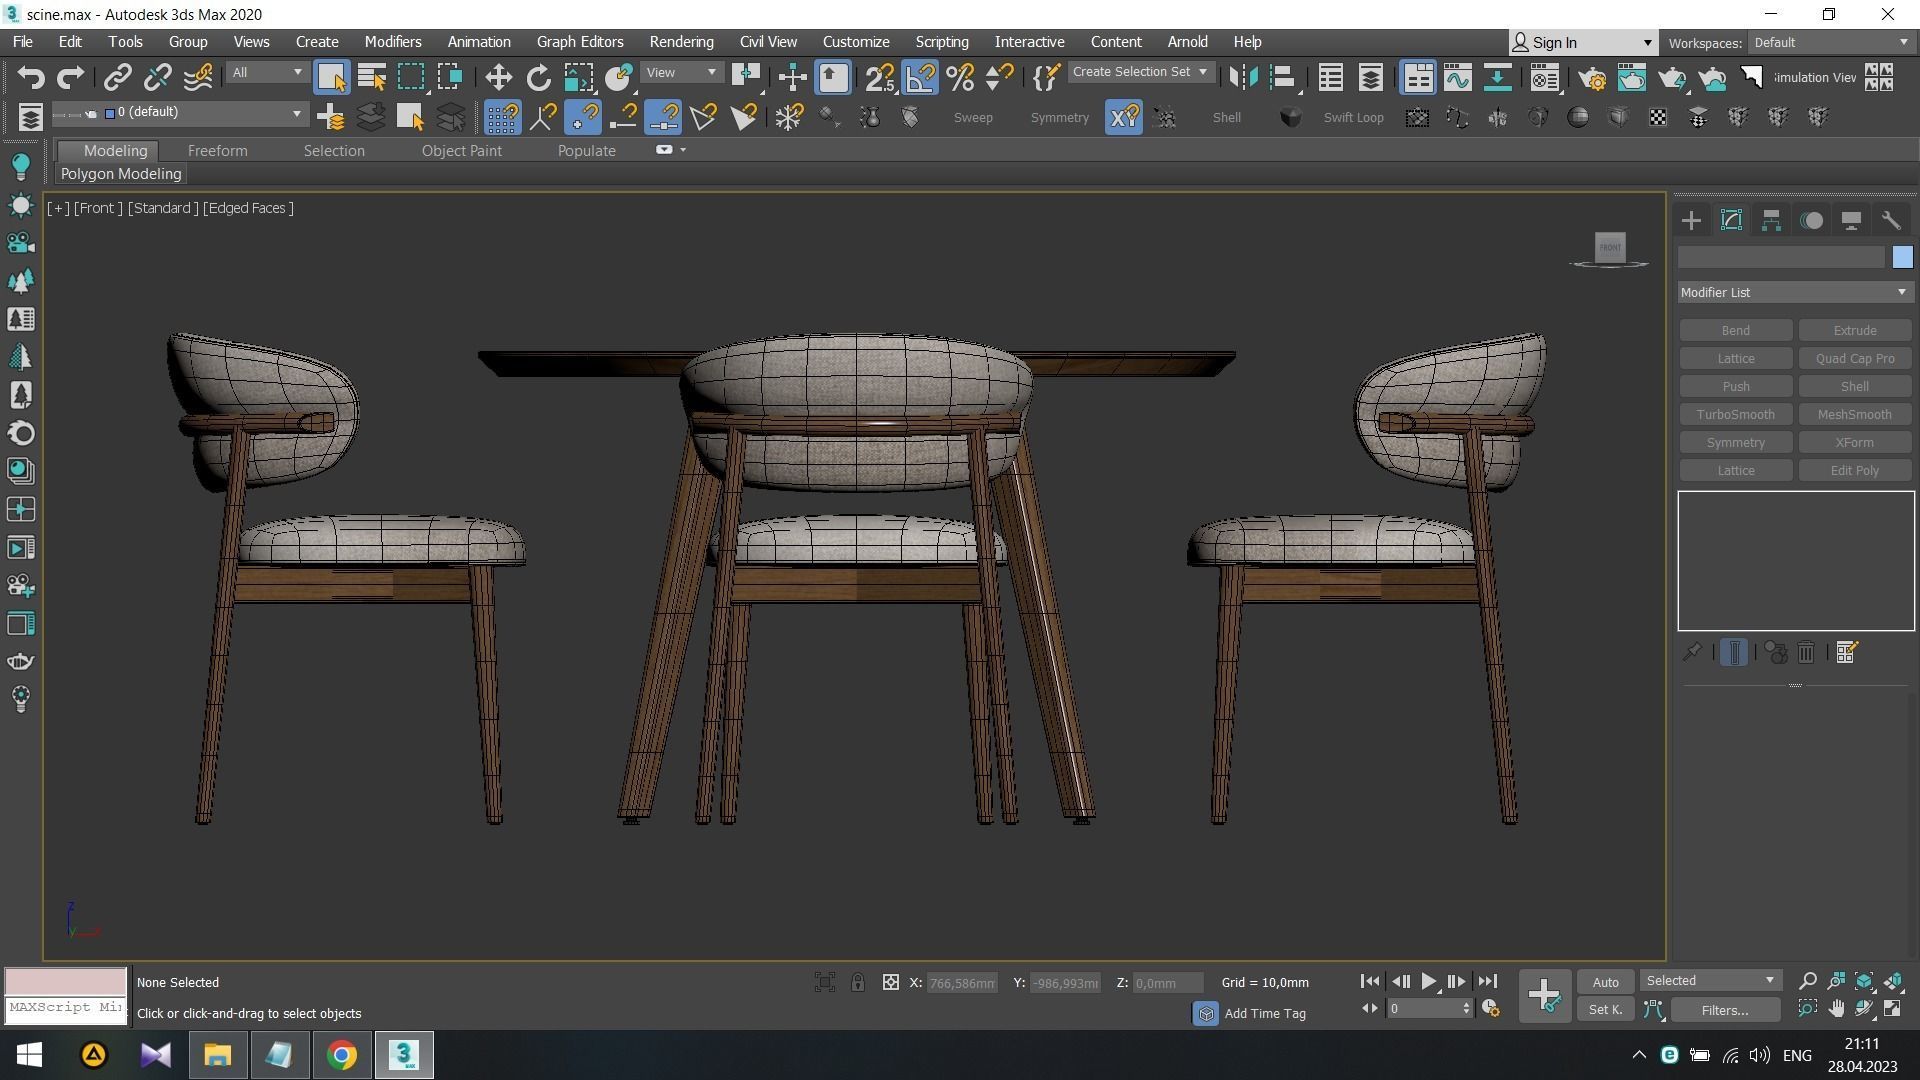Choose the Select and Scale tool
The height and width of the screenshot is (1080, 1920).
[x=578, y=77]
